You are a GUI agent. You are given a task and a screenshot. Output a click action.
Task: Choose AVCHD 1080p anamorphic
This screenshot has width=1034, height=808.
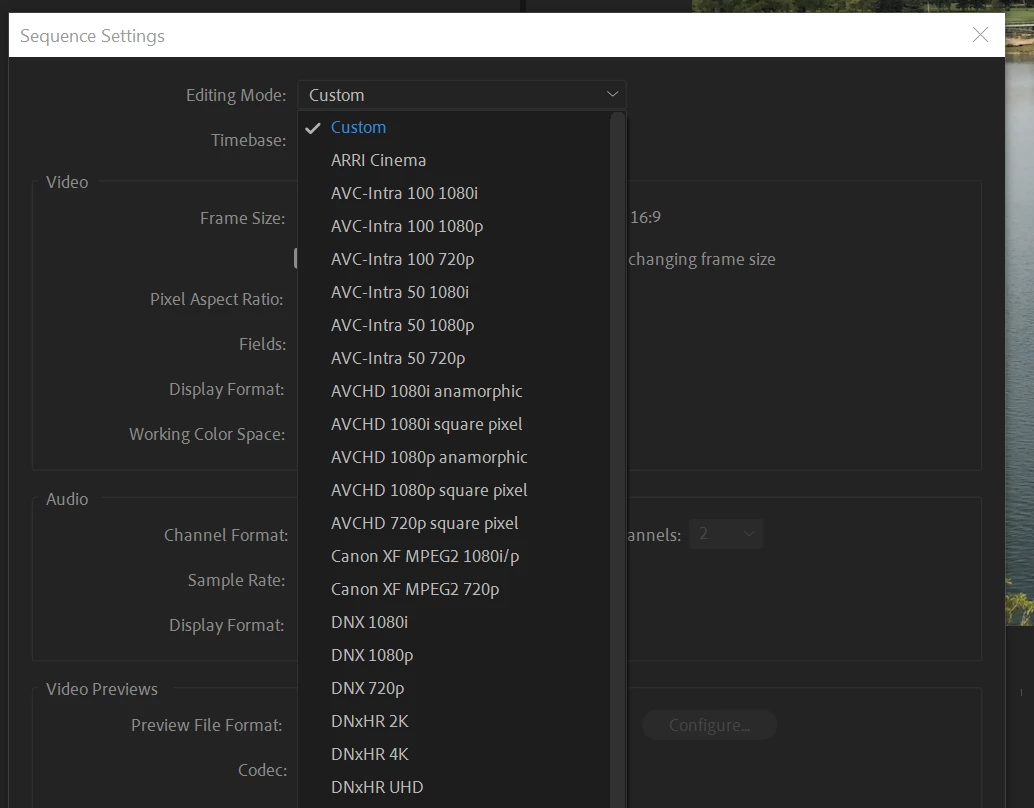(x=454, y=457)
